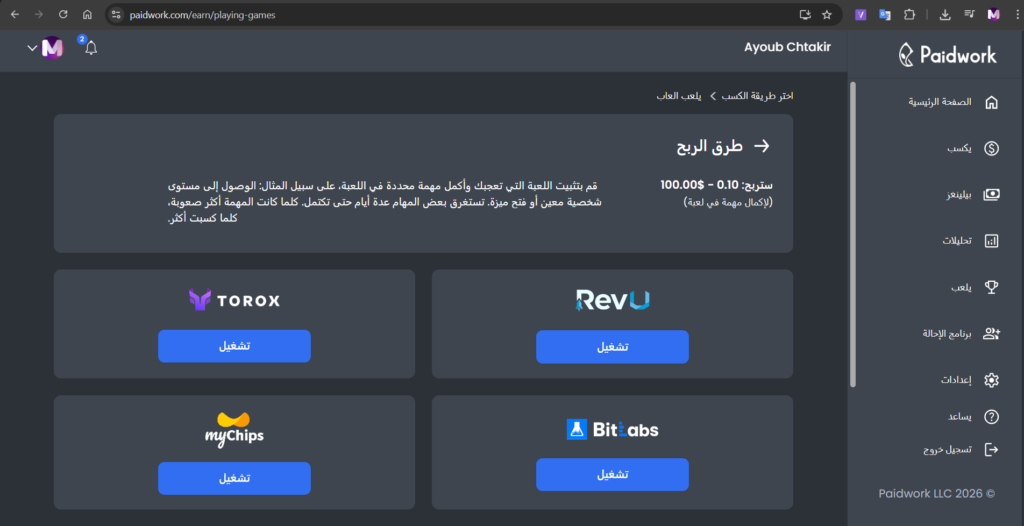Open the Google Translate extension icon
1024x526 pixels.
885,14
